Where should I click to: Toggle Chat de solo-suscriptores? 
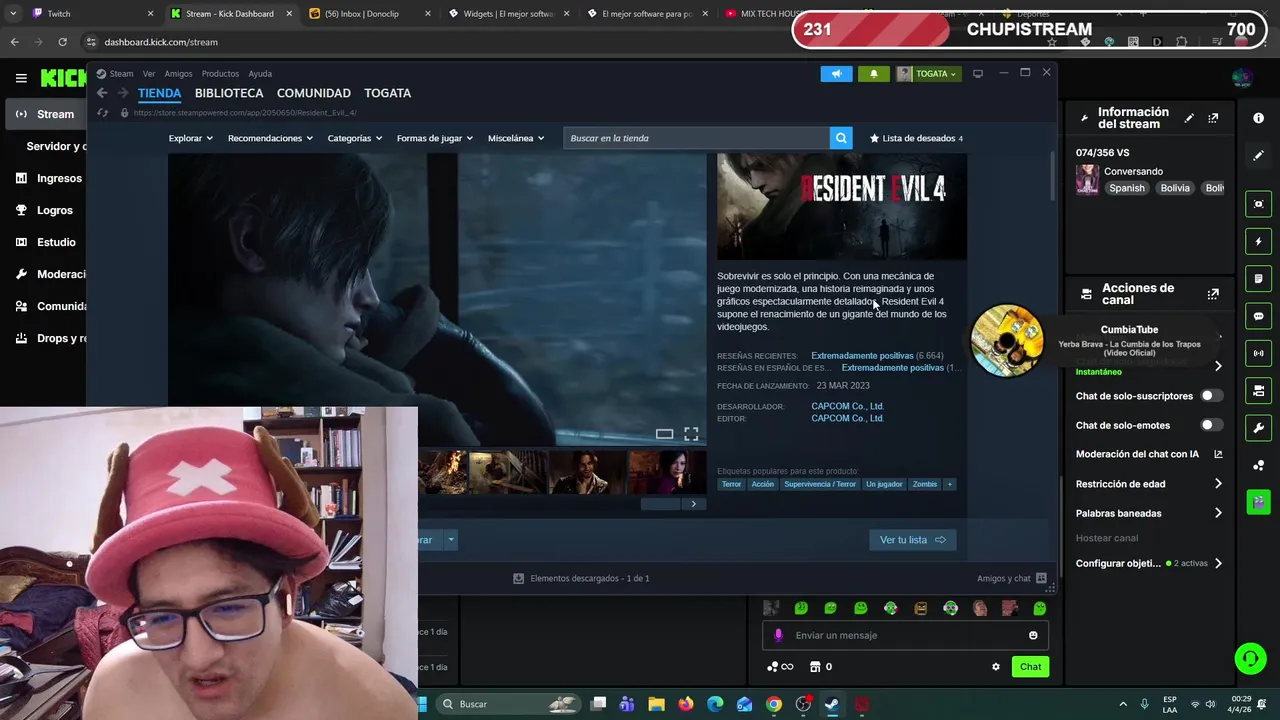coord(1211,396)
